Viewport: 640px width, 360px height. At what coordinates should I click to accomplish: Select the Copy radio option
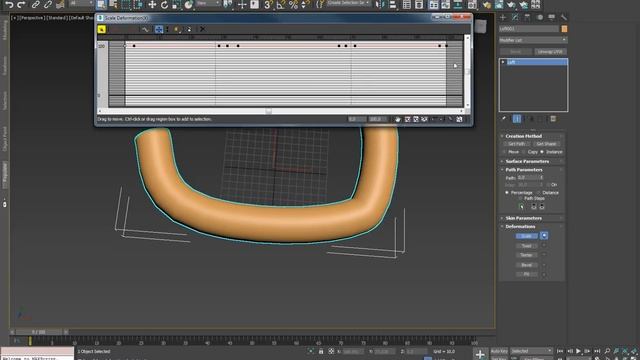pyautogui.click(x=530, y=152)
